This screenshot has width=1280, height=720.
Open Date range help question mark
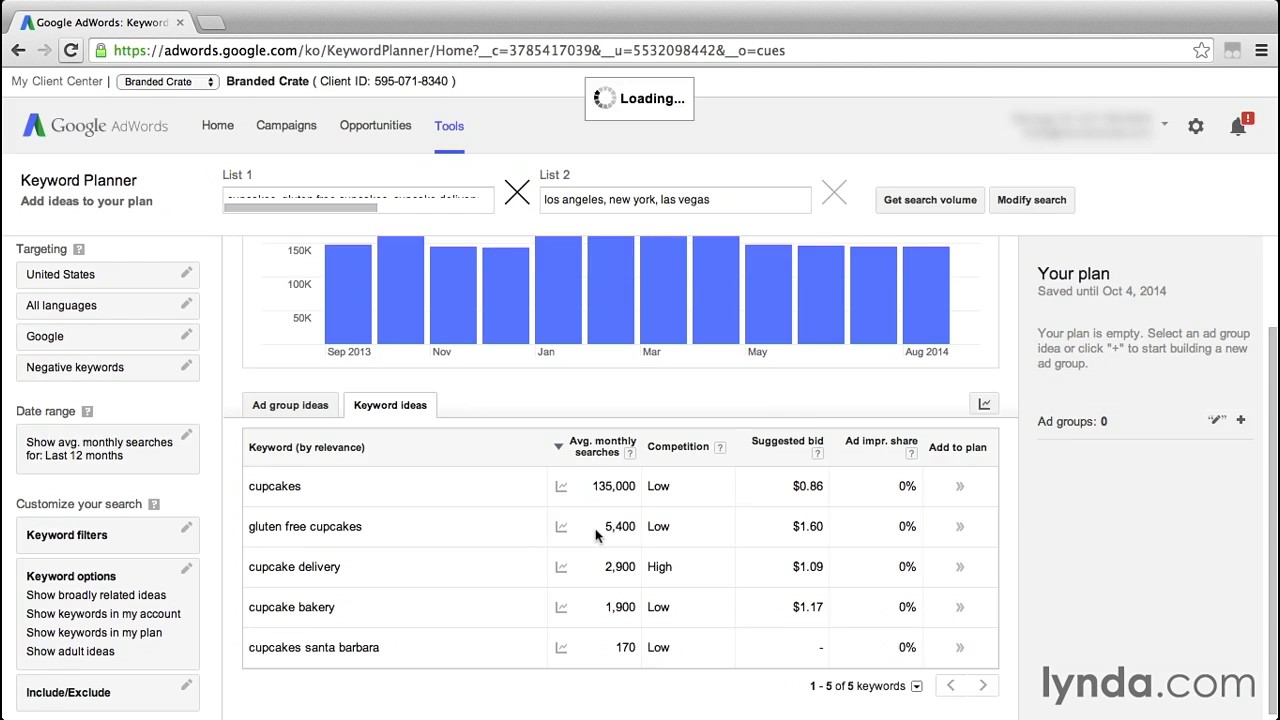(87, 411)
